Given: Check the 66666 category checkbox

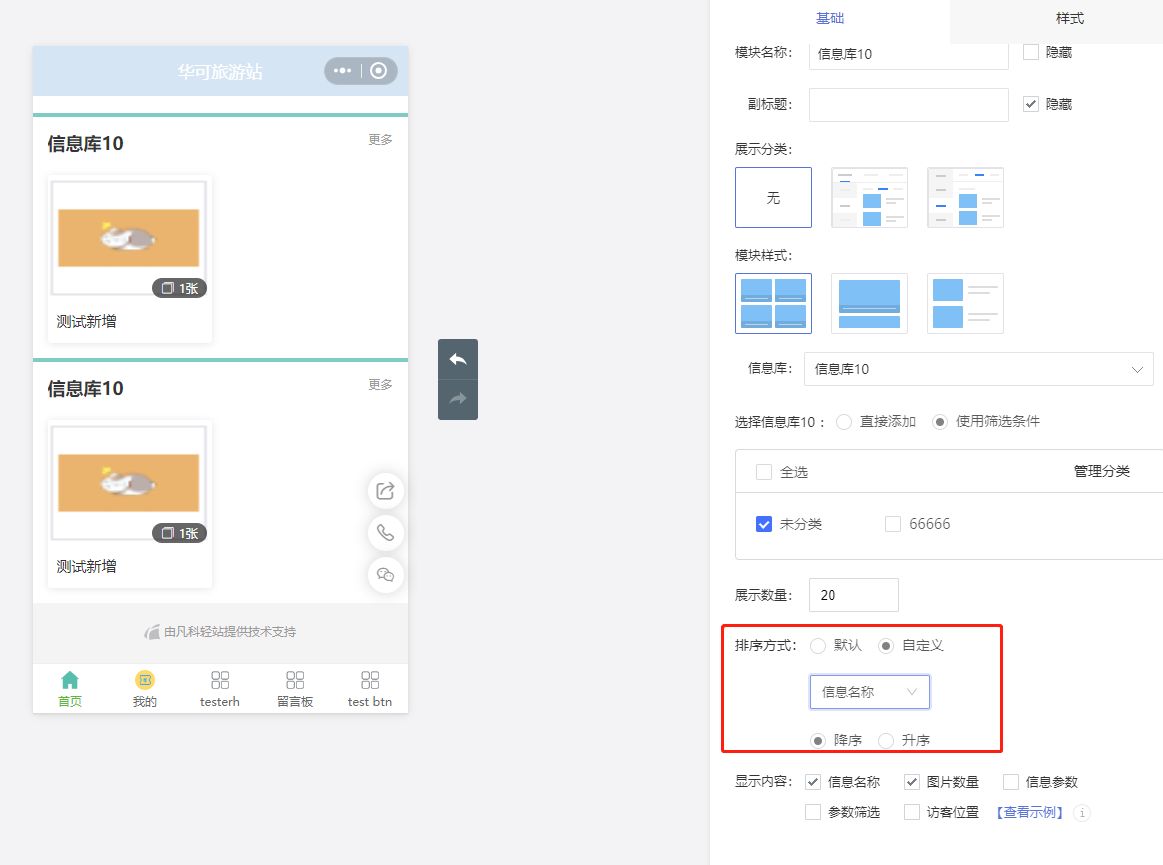Looking at the screenshot, I should point(893,524).
